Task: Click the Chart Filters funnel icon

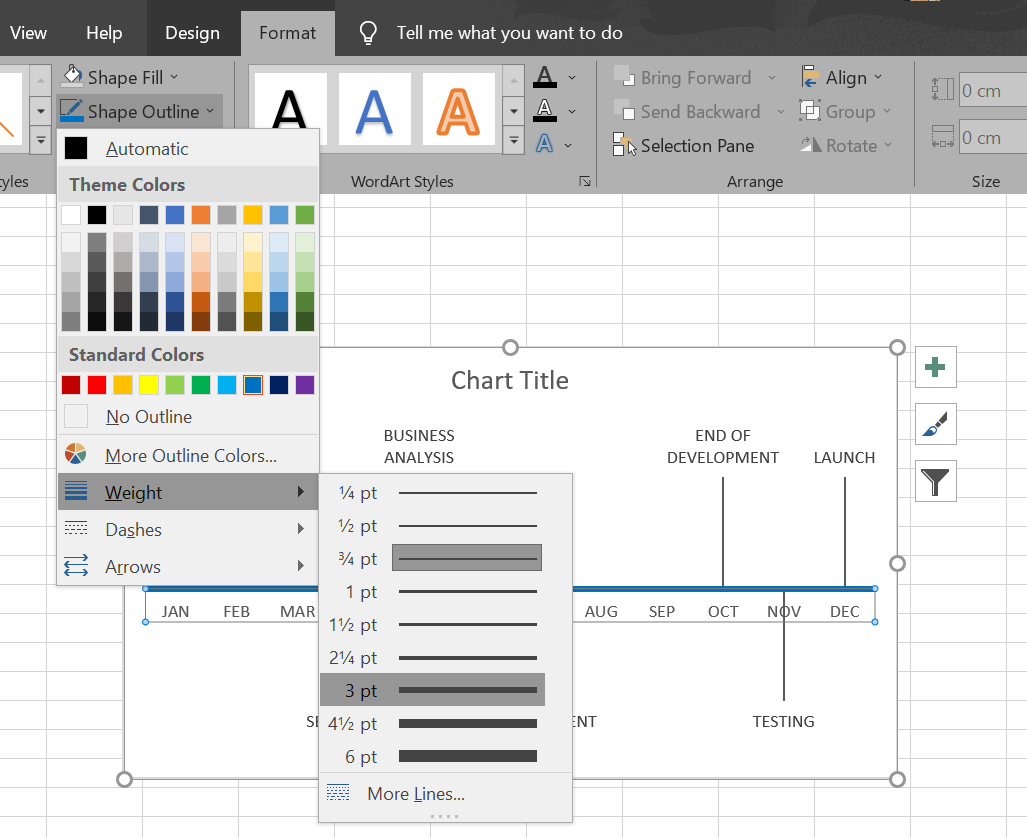Action: click(x=935, y=481)
